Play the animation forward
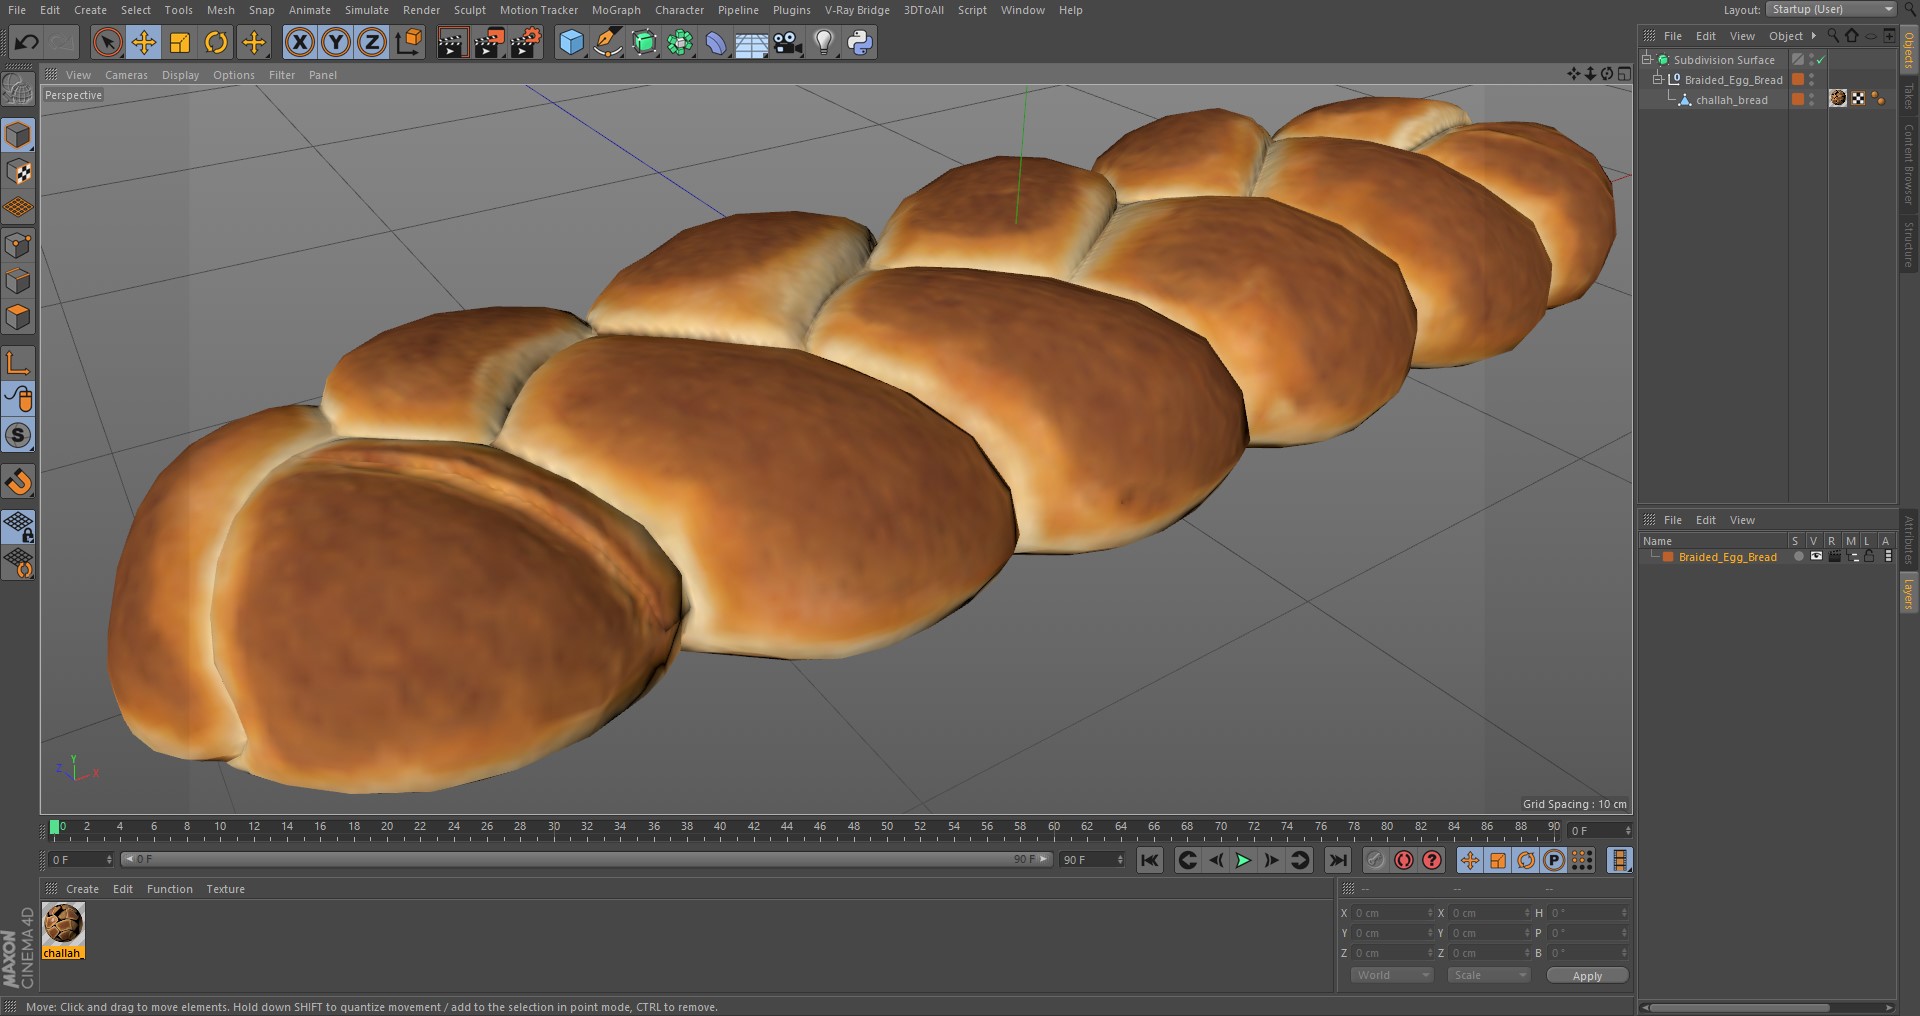Screen dimensions: 1920x1016 (1243, 860)
